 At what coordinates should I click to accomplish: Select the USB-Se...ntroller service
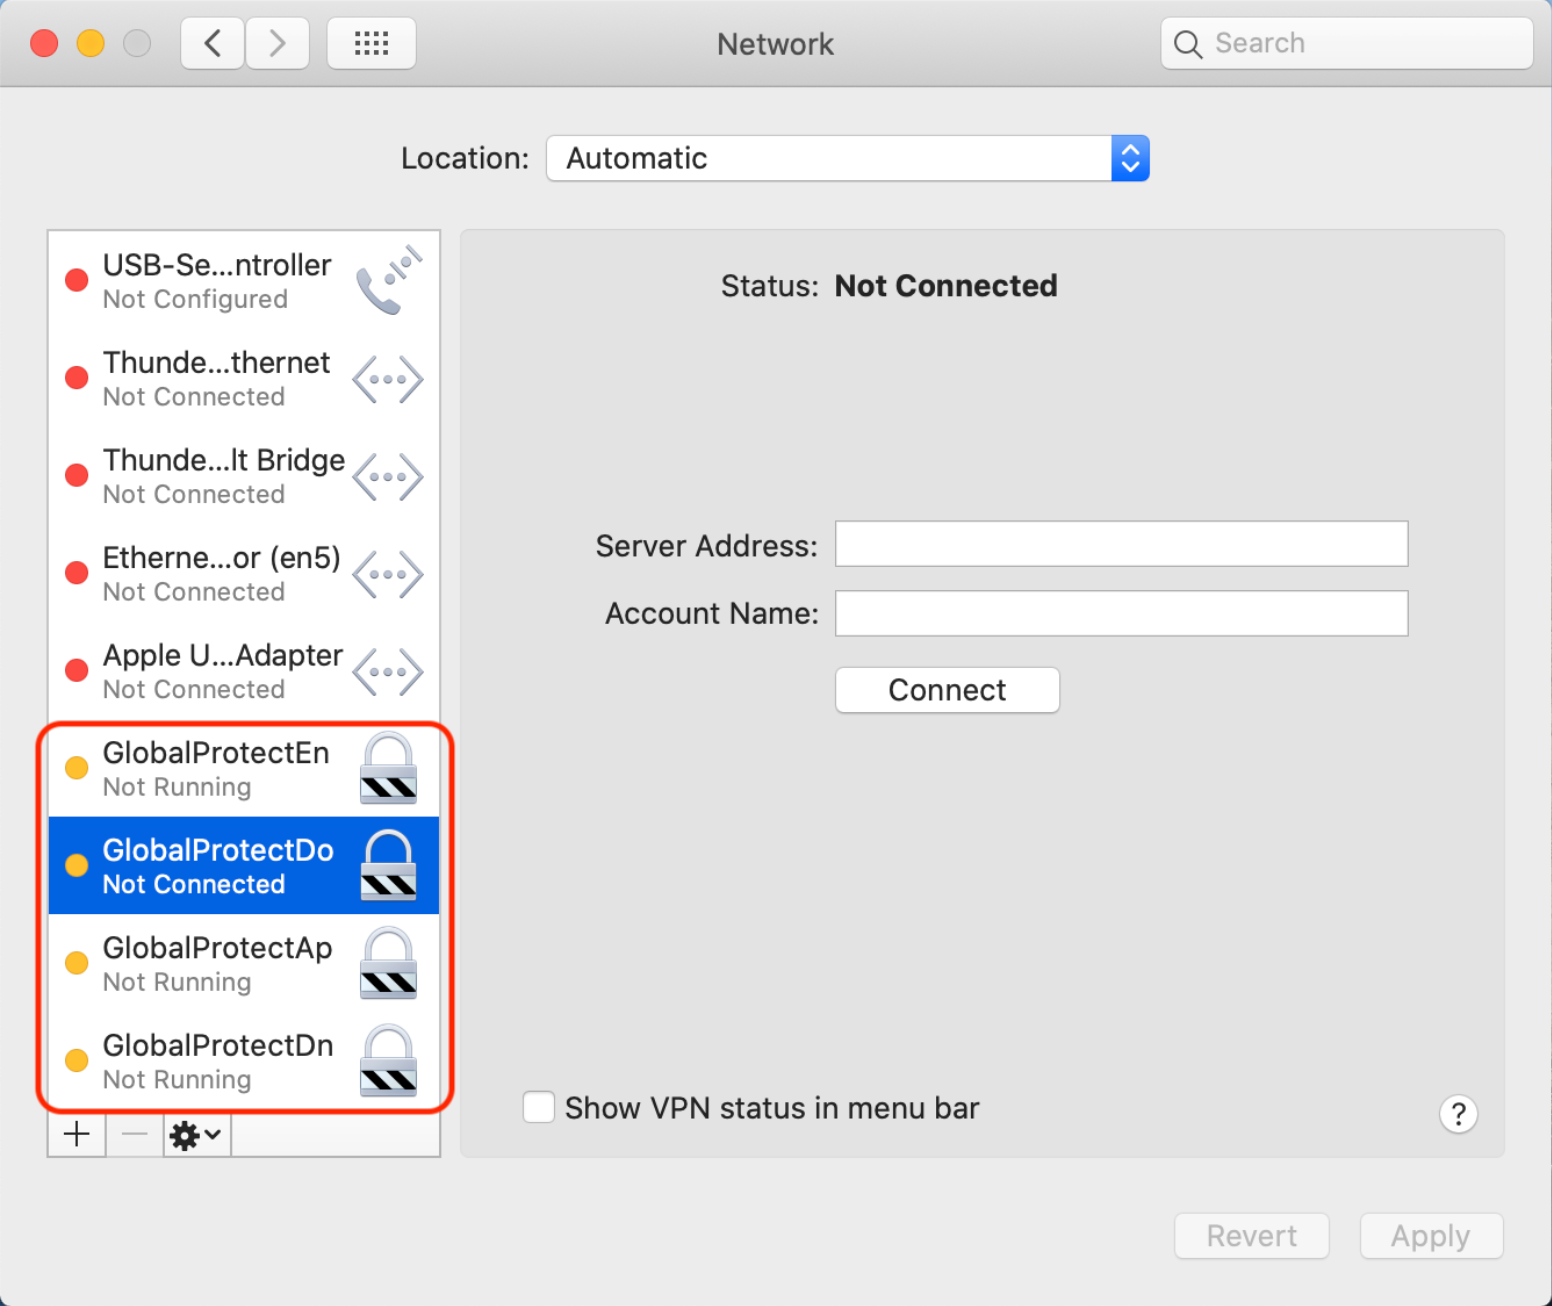click(244, 281)
